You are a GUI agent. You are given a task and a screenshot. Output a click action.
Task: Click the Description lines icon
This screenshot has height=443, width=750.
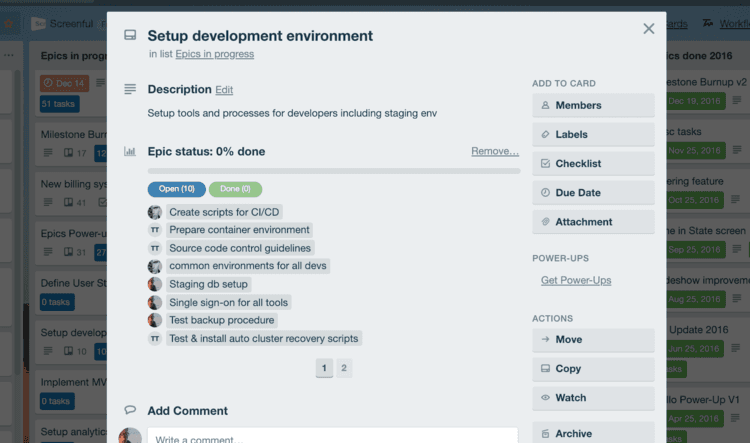pos(130,89)
